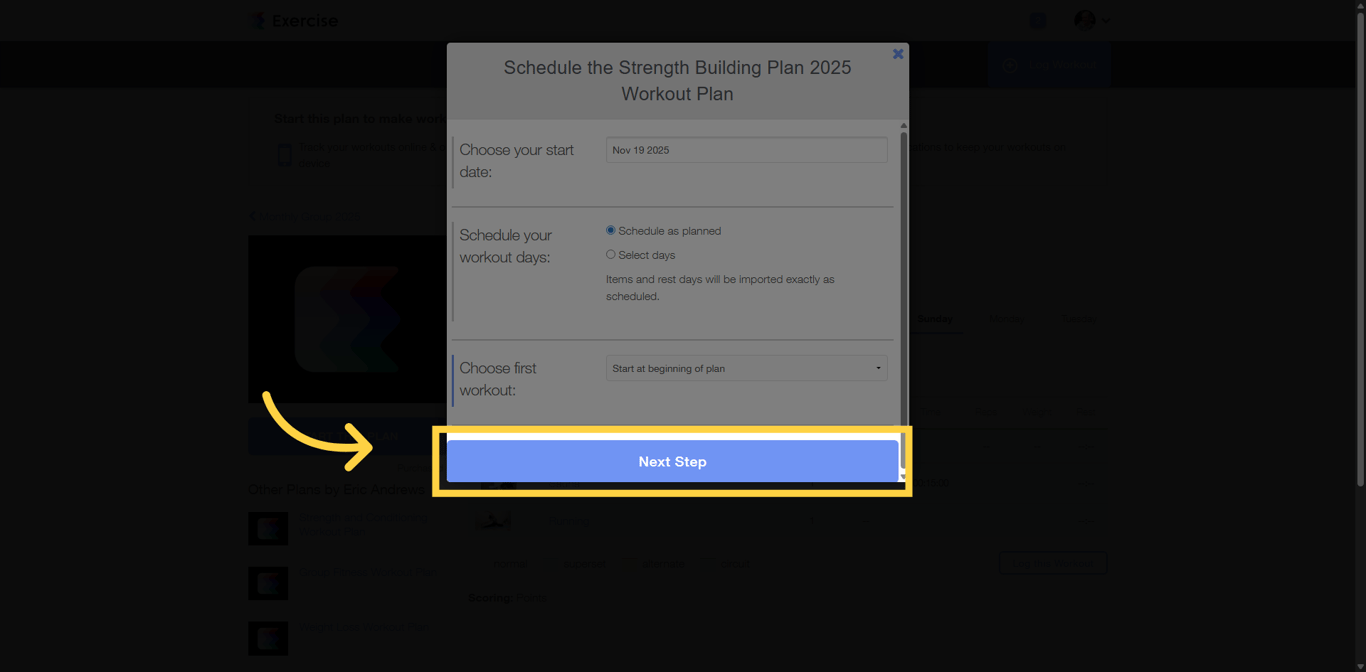Open Strength and Conditioning plan thumbnail
1366x672 pixels.
[x=268, y=528]
